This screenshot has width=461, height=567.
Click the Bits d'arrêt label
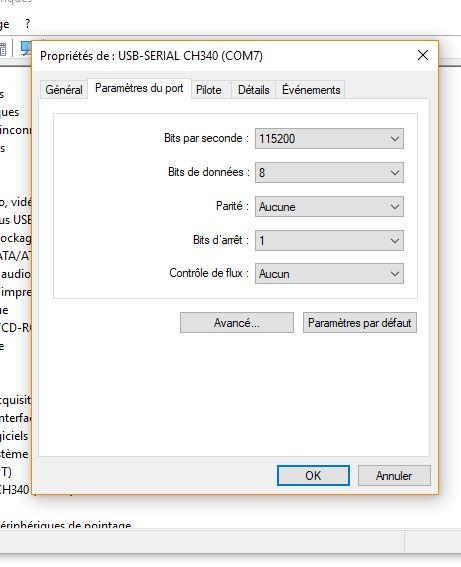point(221,240)
